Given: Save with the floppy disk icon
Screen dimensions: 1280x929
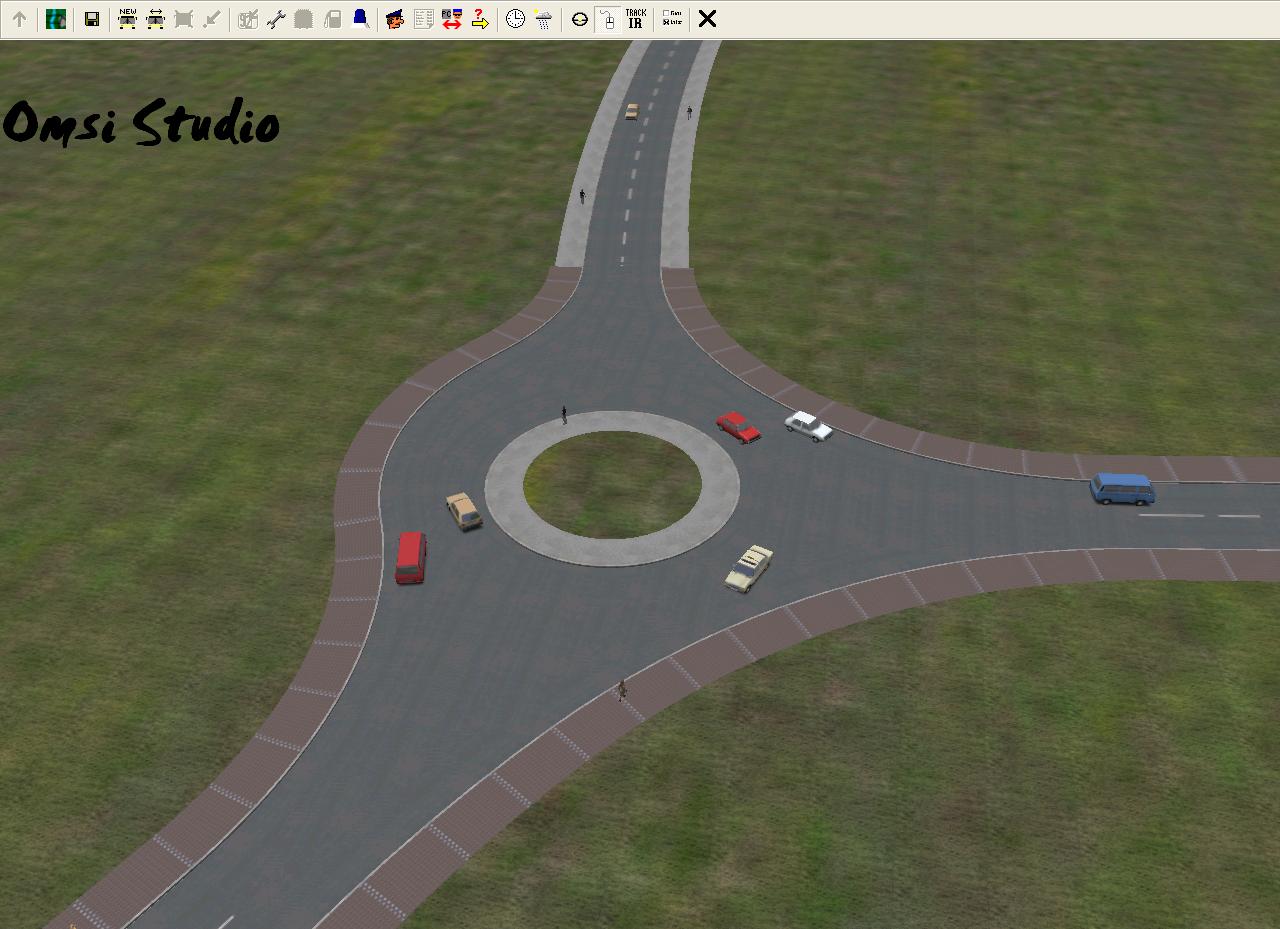Looking at the screenshot, I should point(92,19).
